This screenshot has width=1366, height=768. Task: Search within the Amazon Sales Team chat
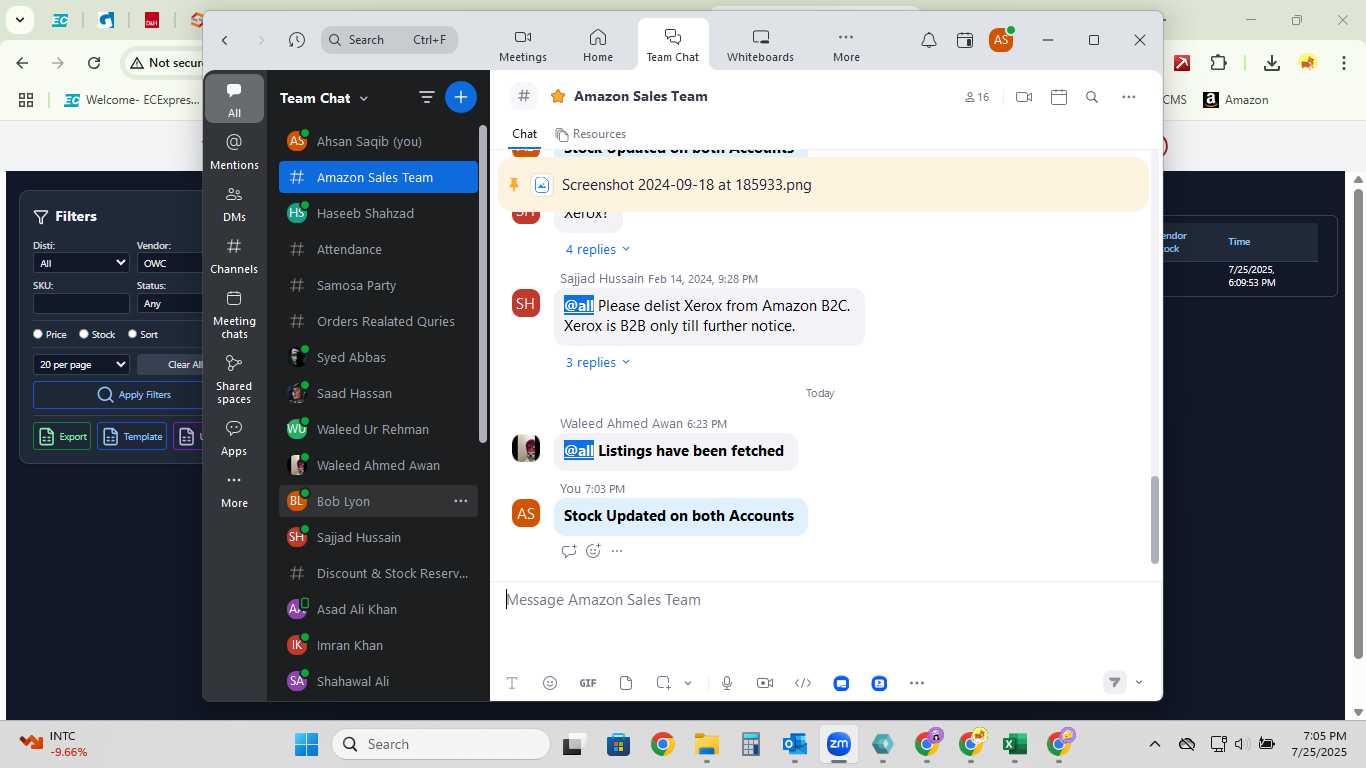pos(1092,97)
